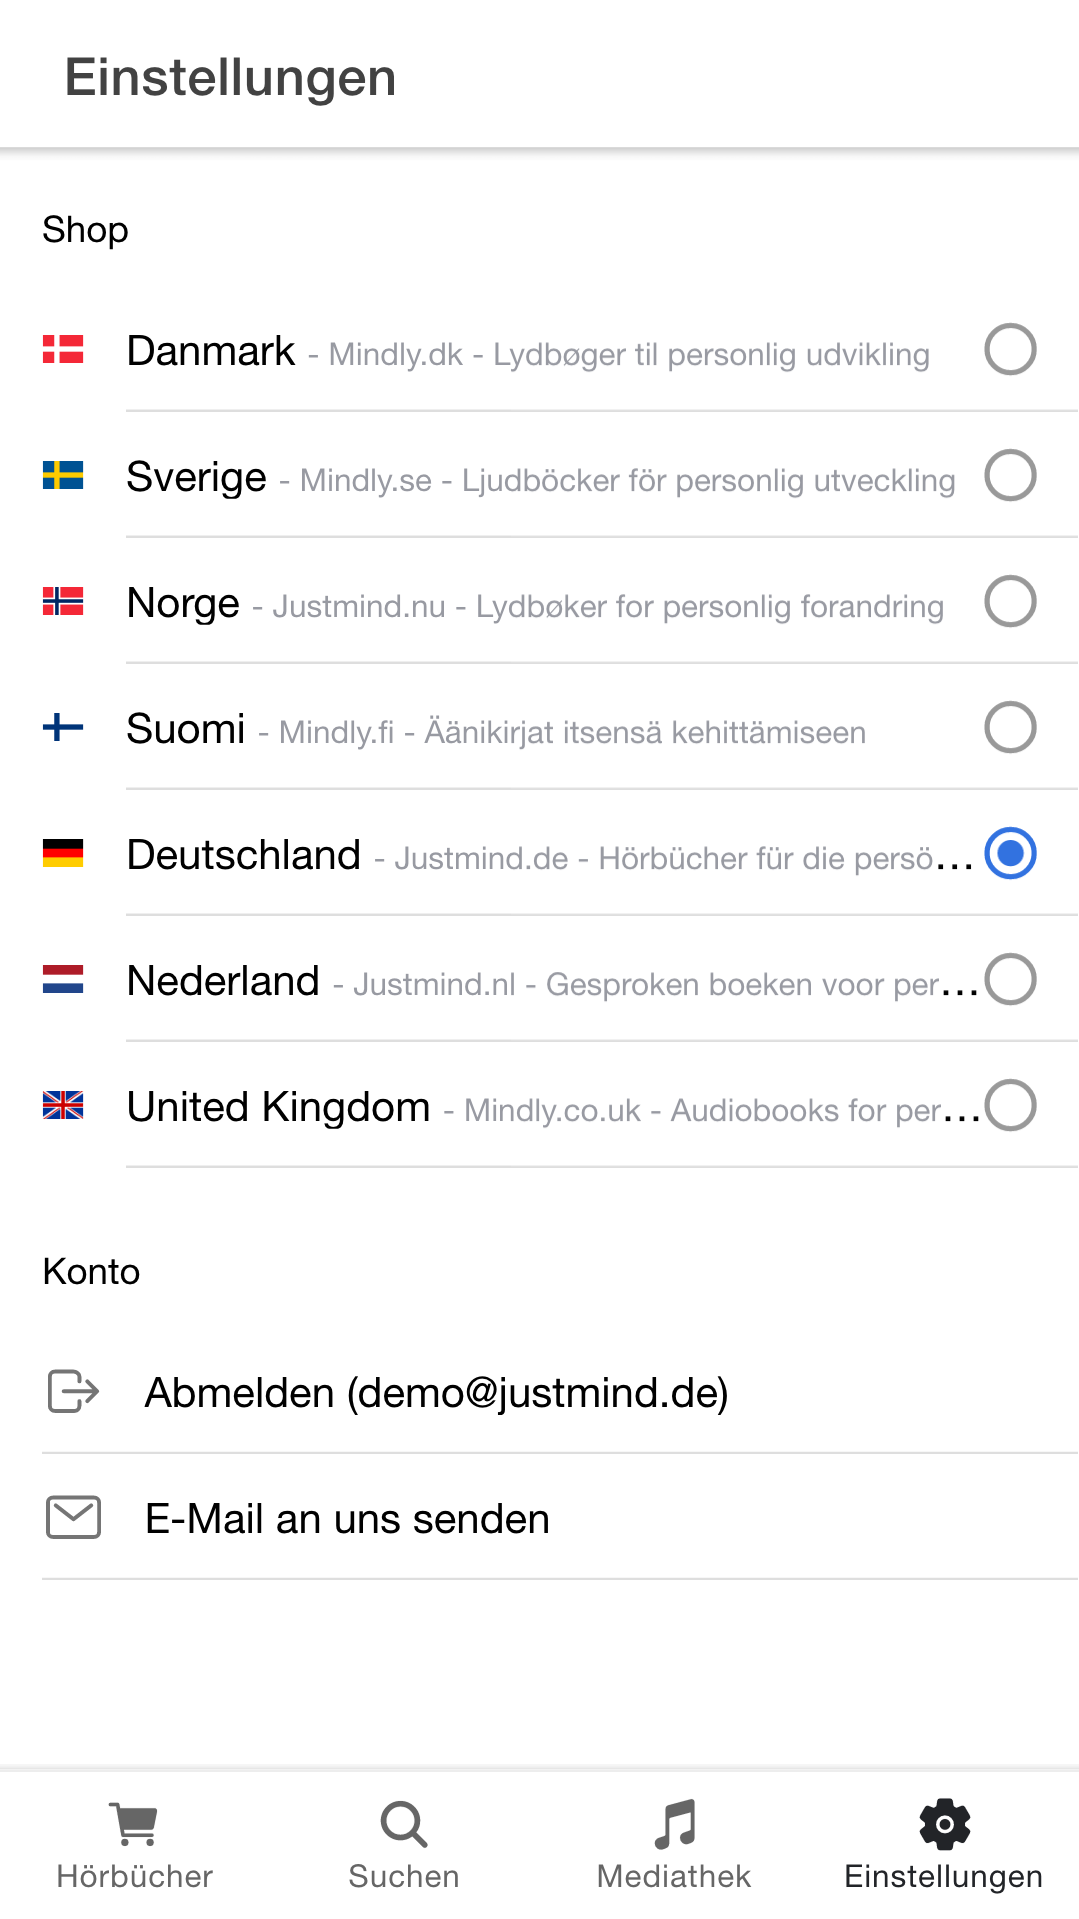Select the Danmark radio button
Viewport: 1079px width, 1919px height.
coord(1010,349)
